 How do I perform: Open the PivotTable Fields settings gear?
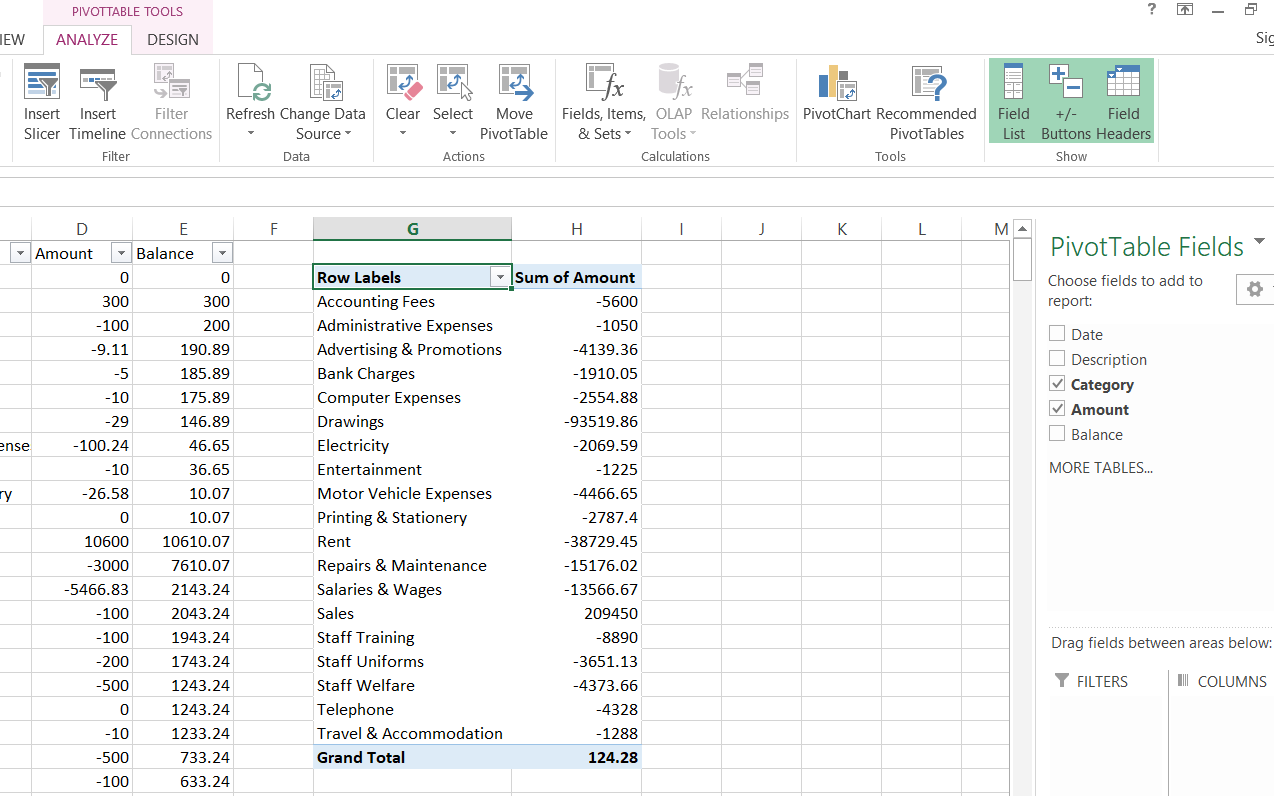[1254, 289]
